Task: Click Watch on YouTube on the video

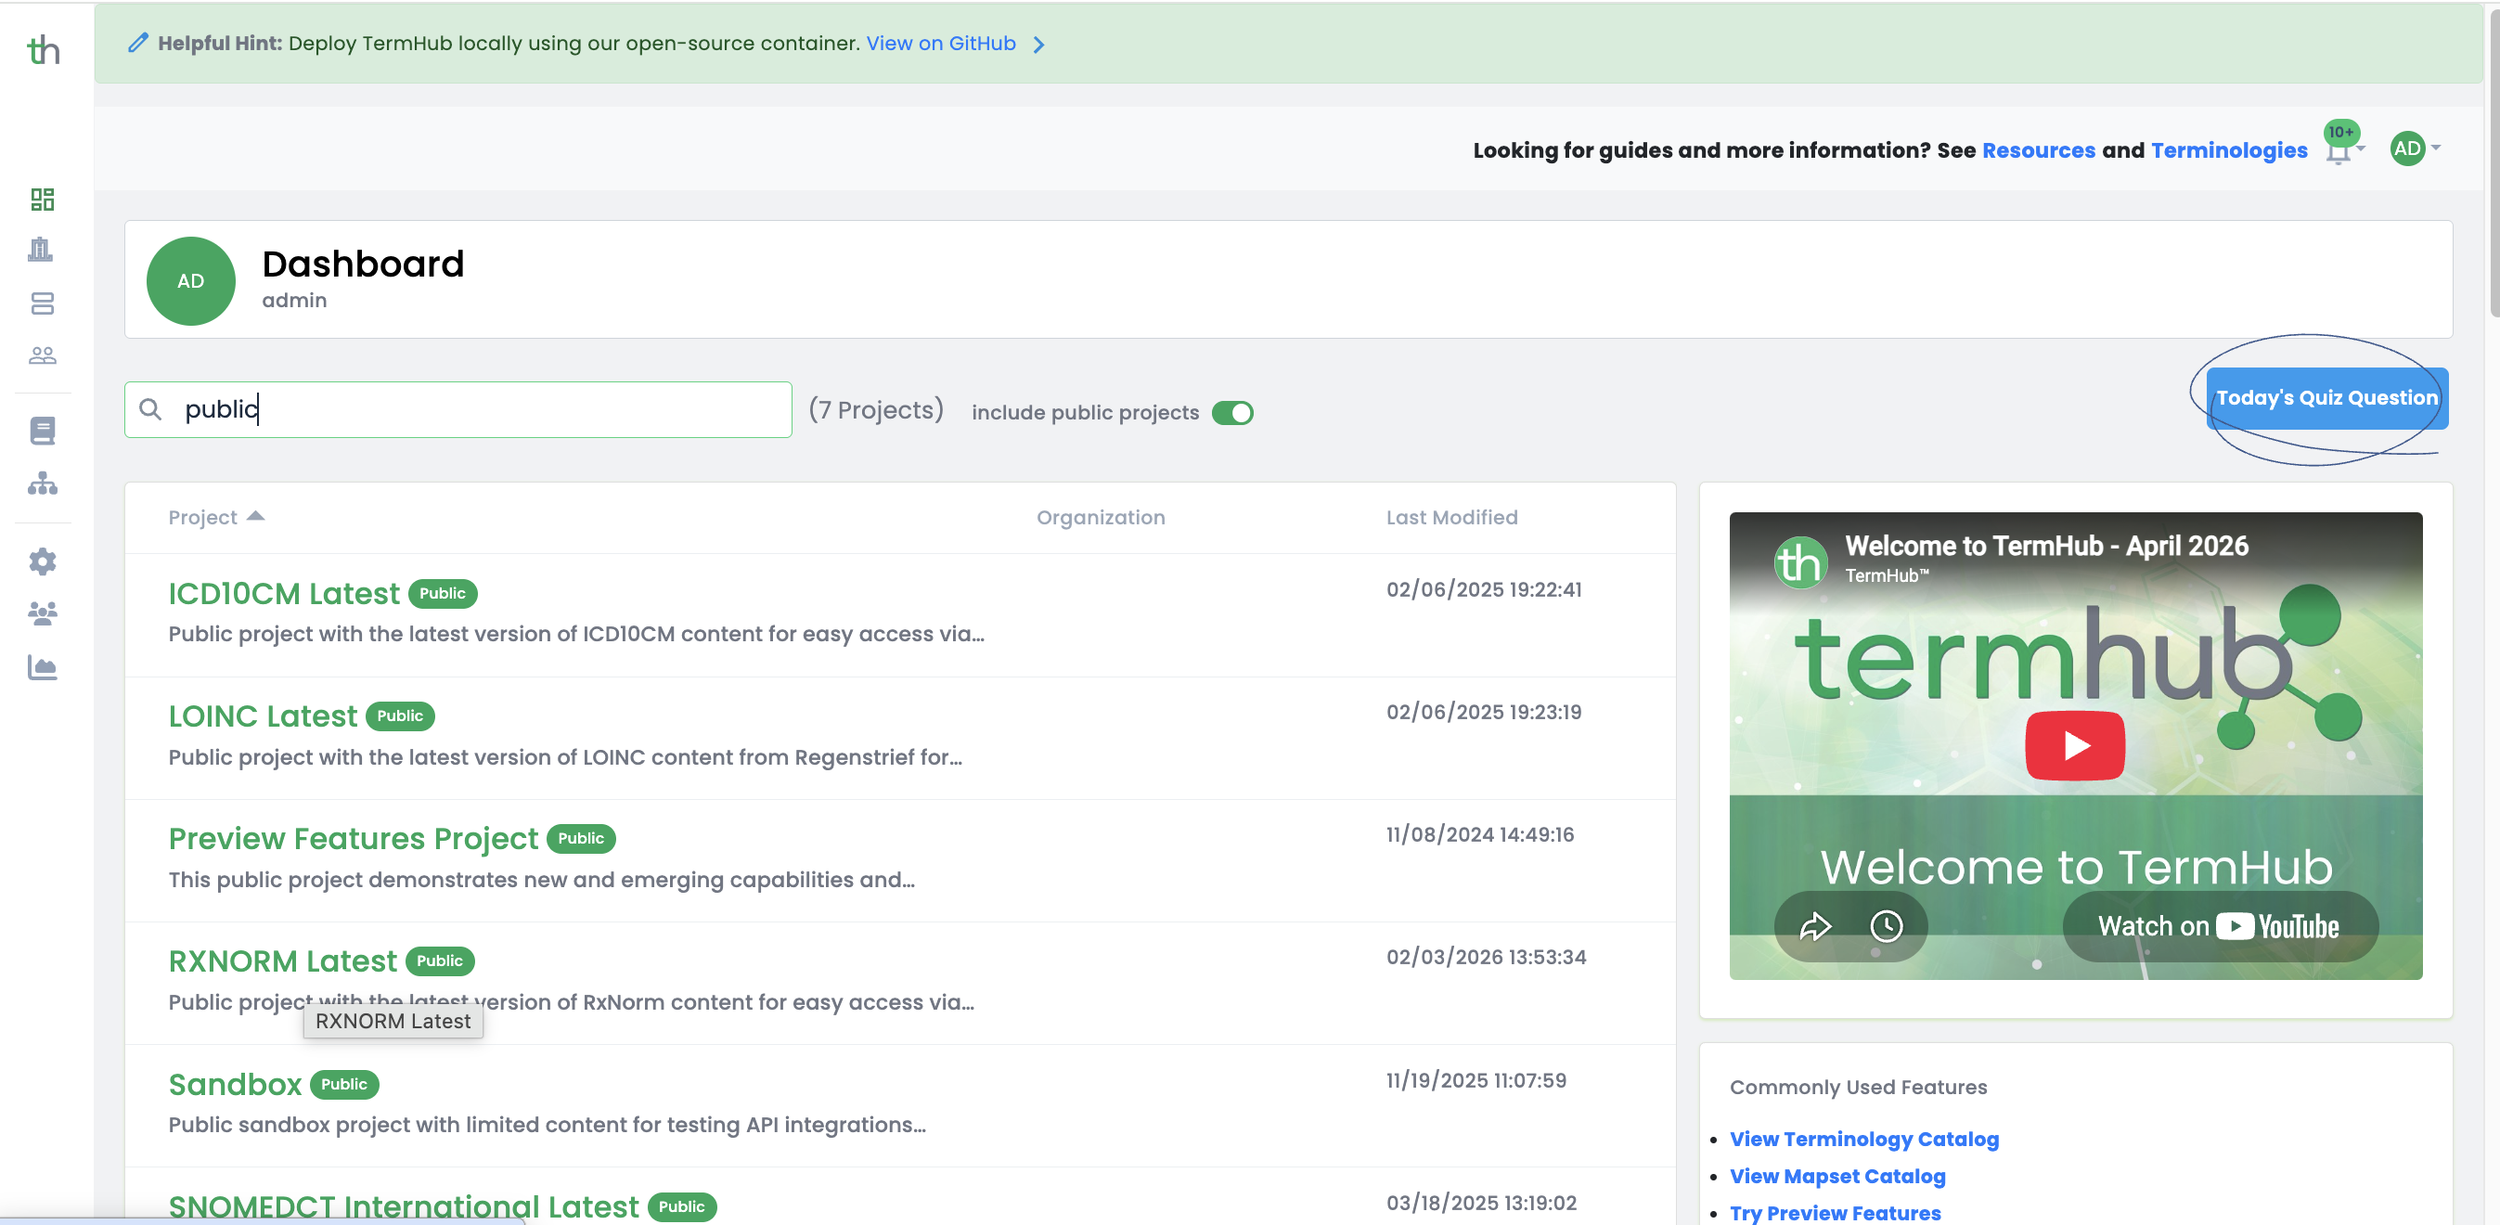Action: click(x=2220, y=926)
